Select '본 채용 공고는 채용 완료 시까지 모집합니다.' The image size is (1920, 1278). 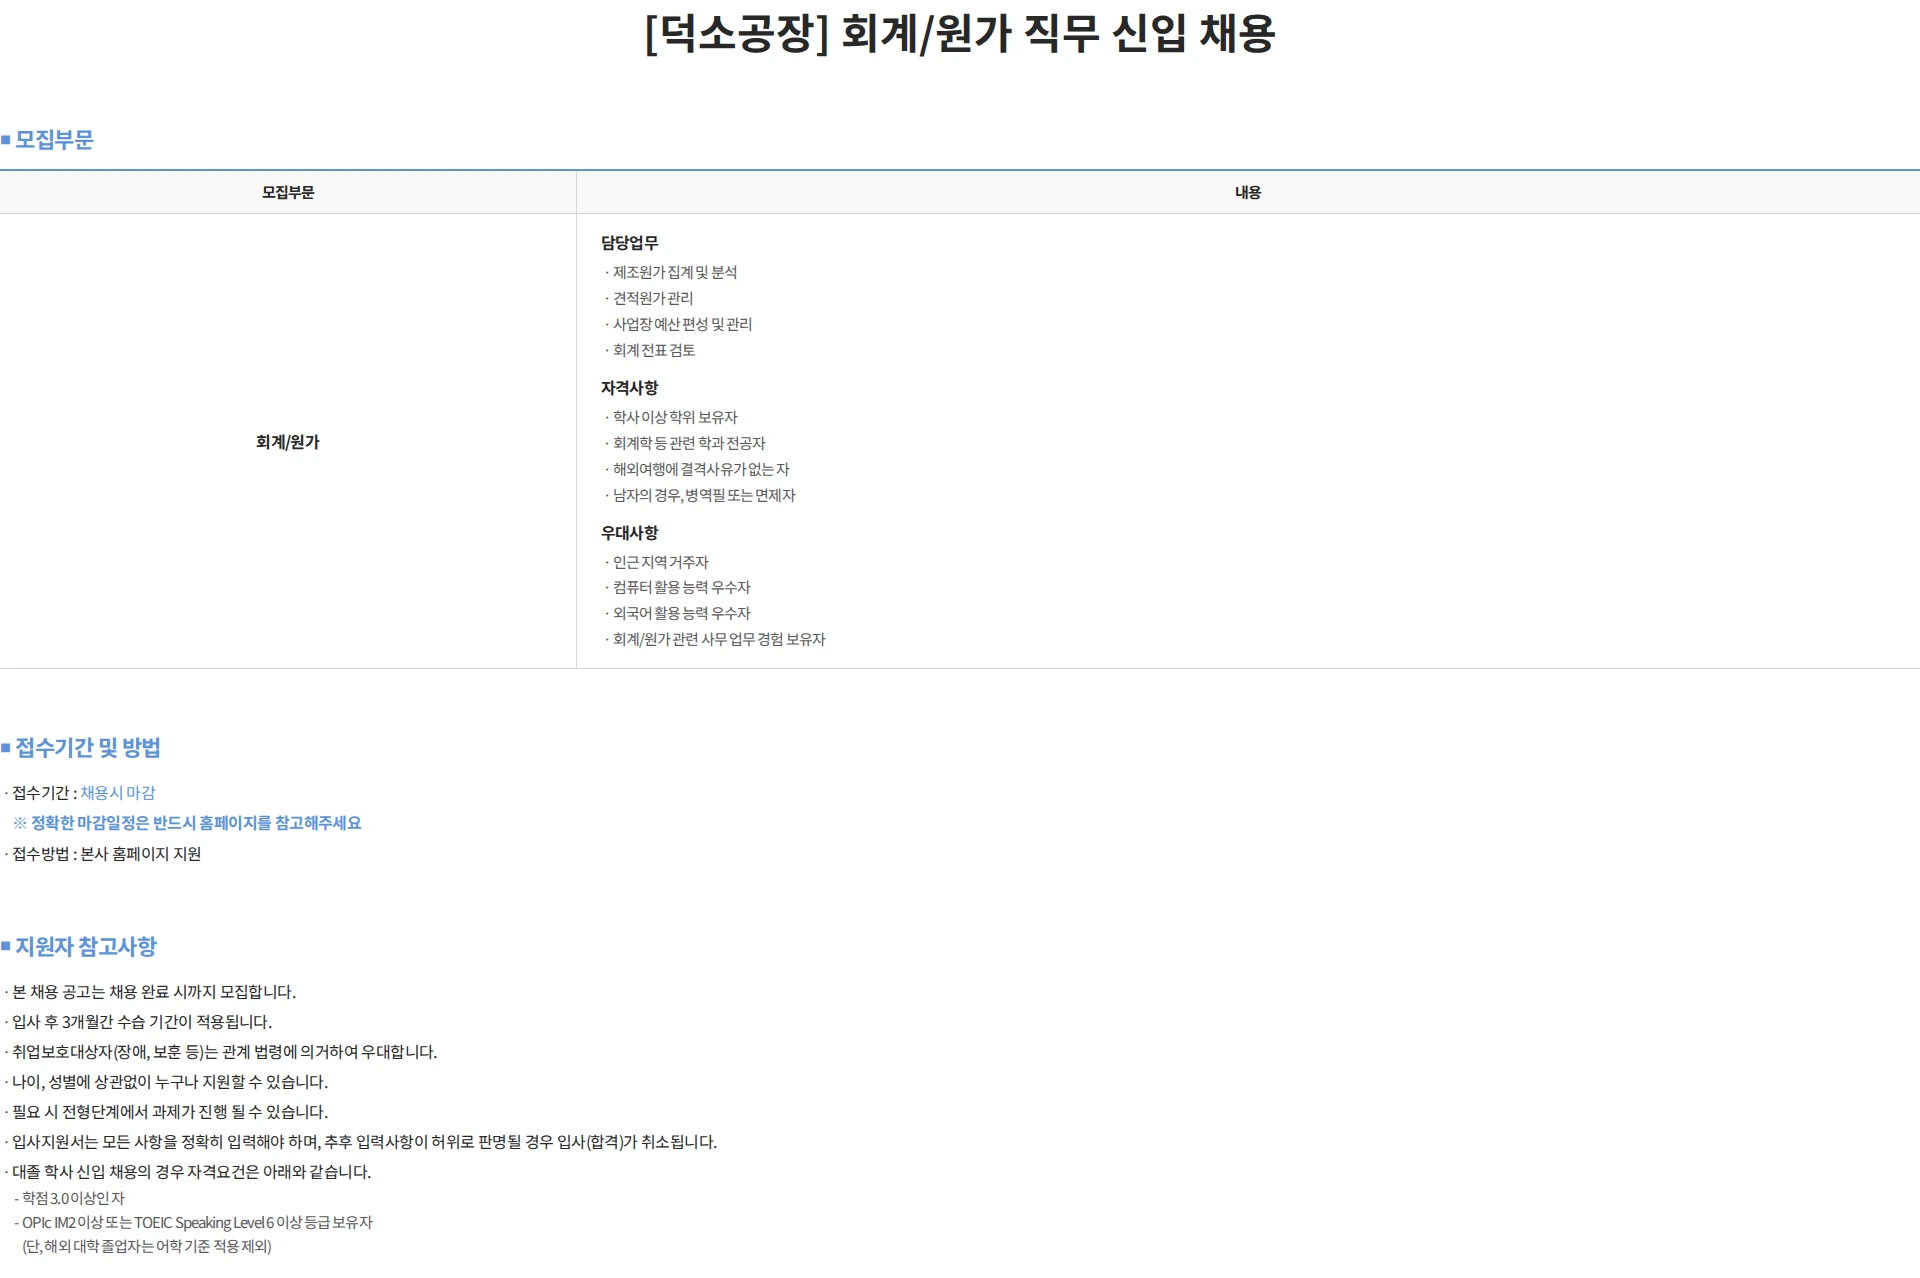[153, 992]
